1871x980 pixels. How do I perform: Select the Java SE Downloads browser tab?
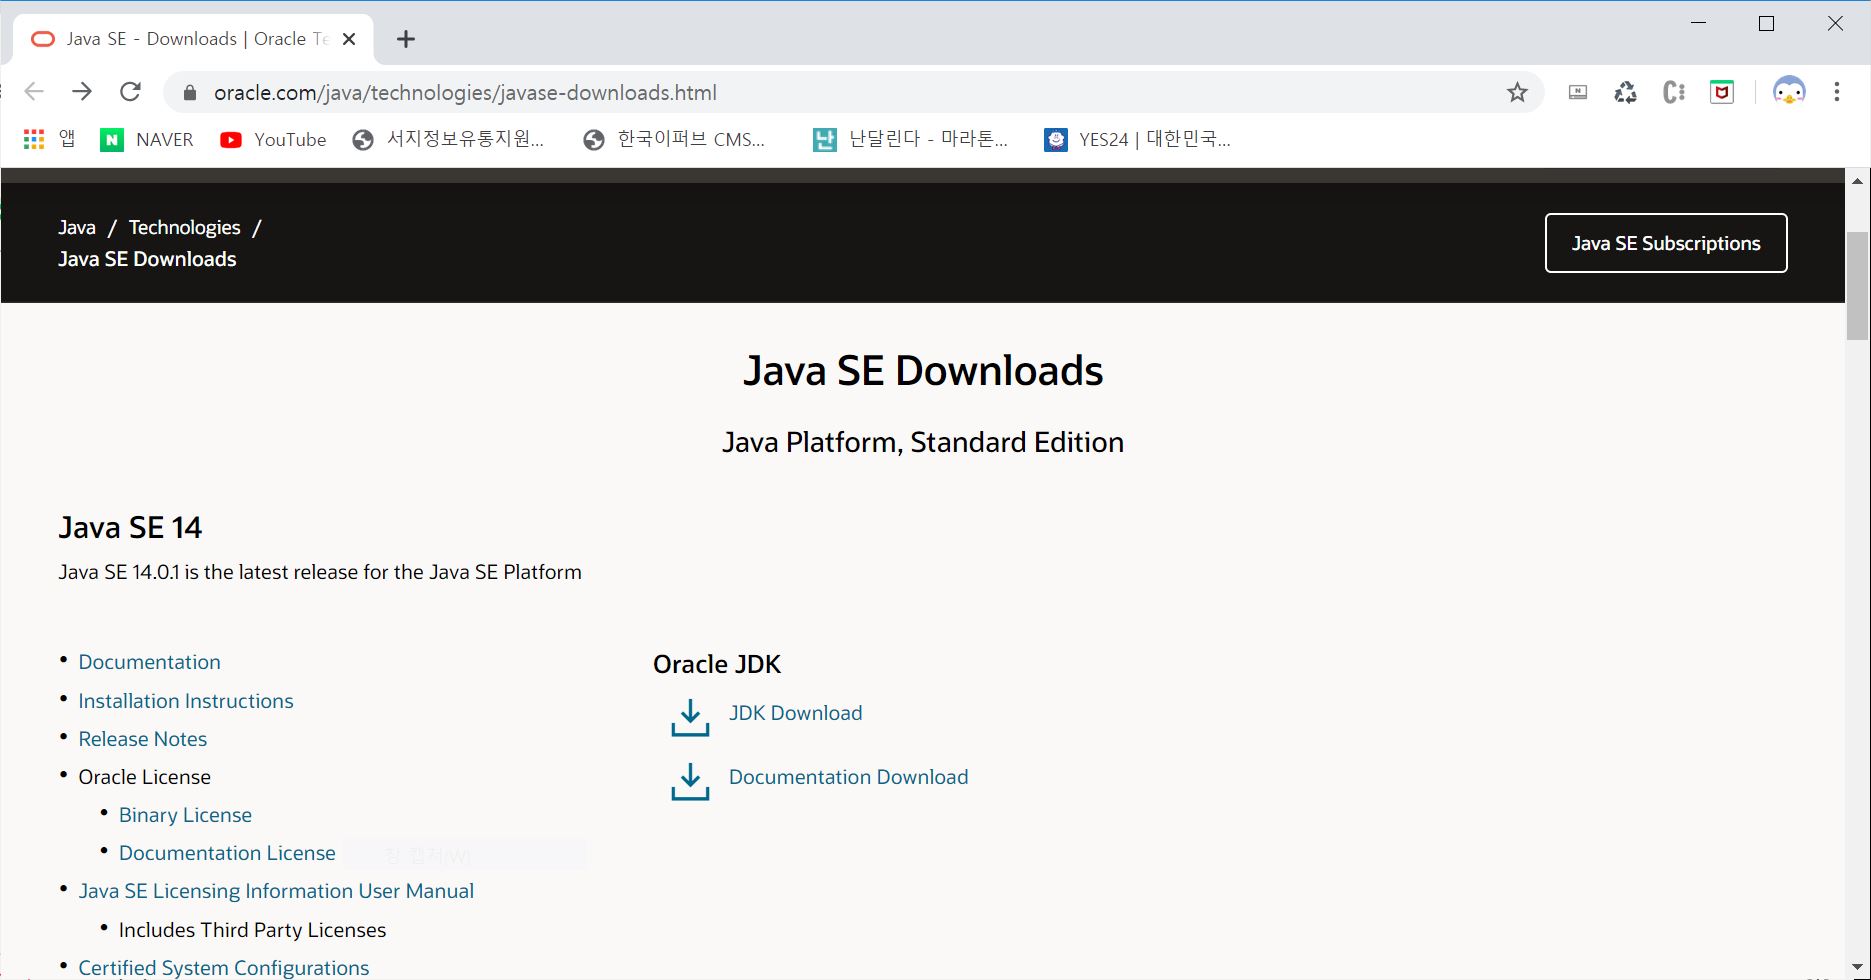click(x=193, y=39)
